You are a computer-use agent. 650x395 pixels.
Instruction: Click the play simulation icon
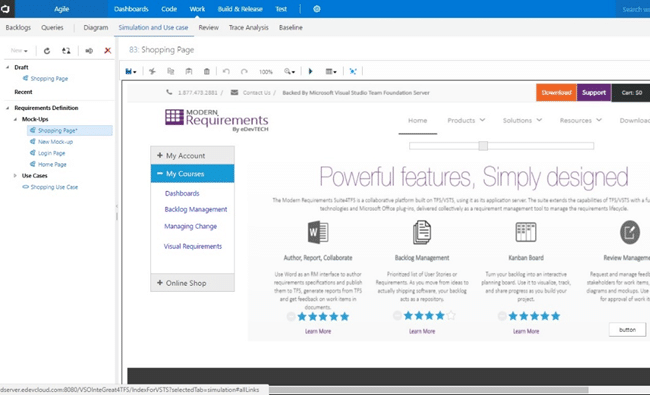tap(310, 71)
